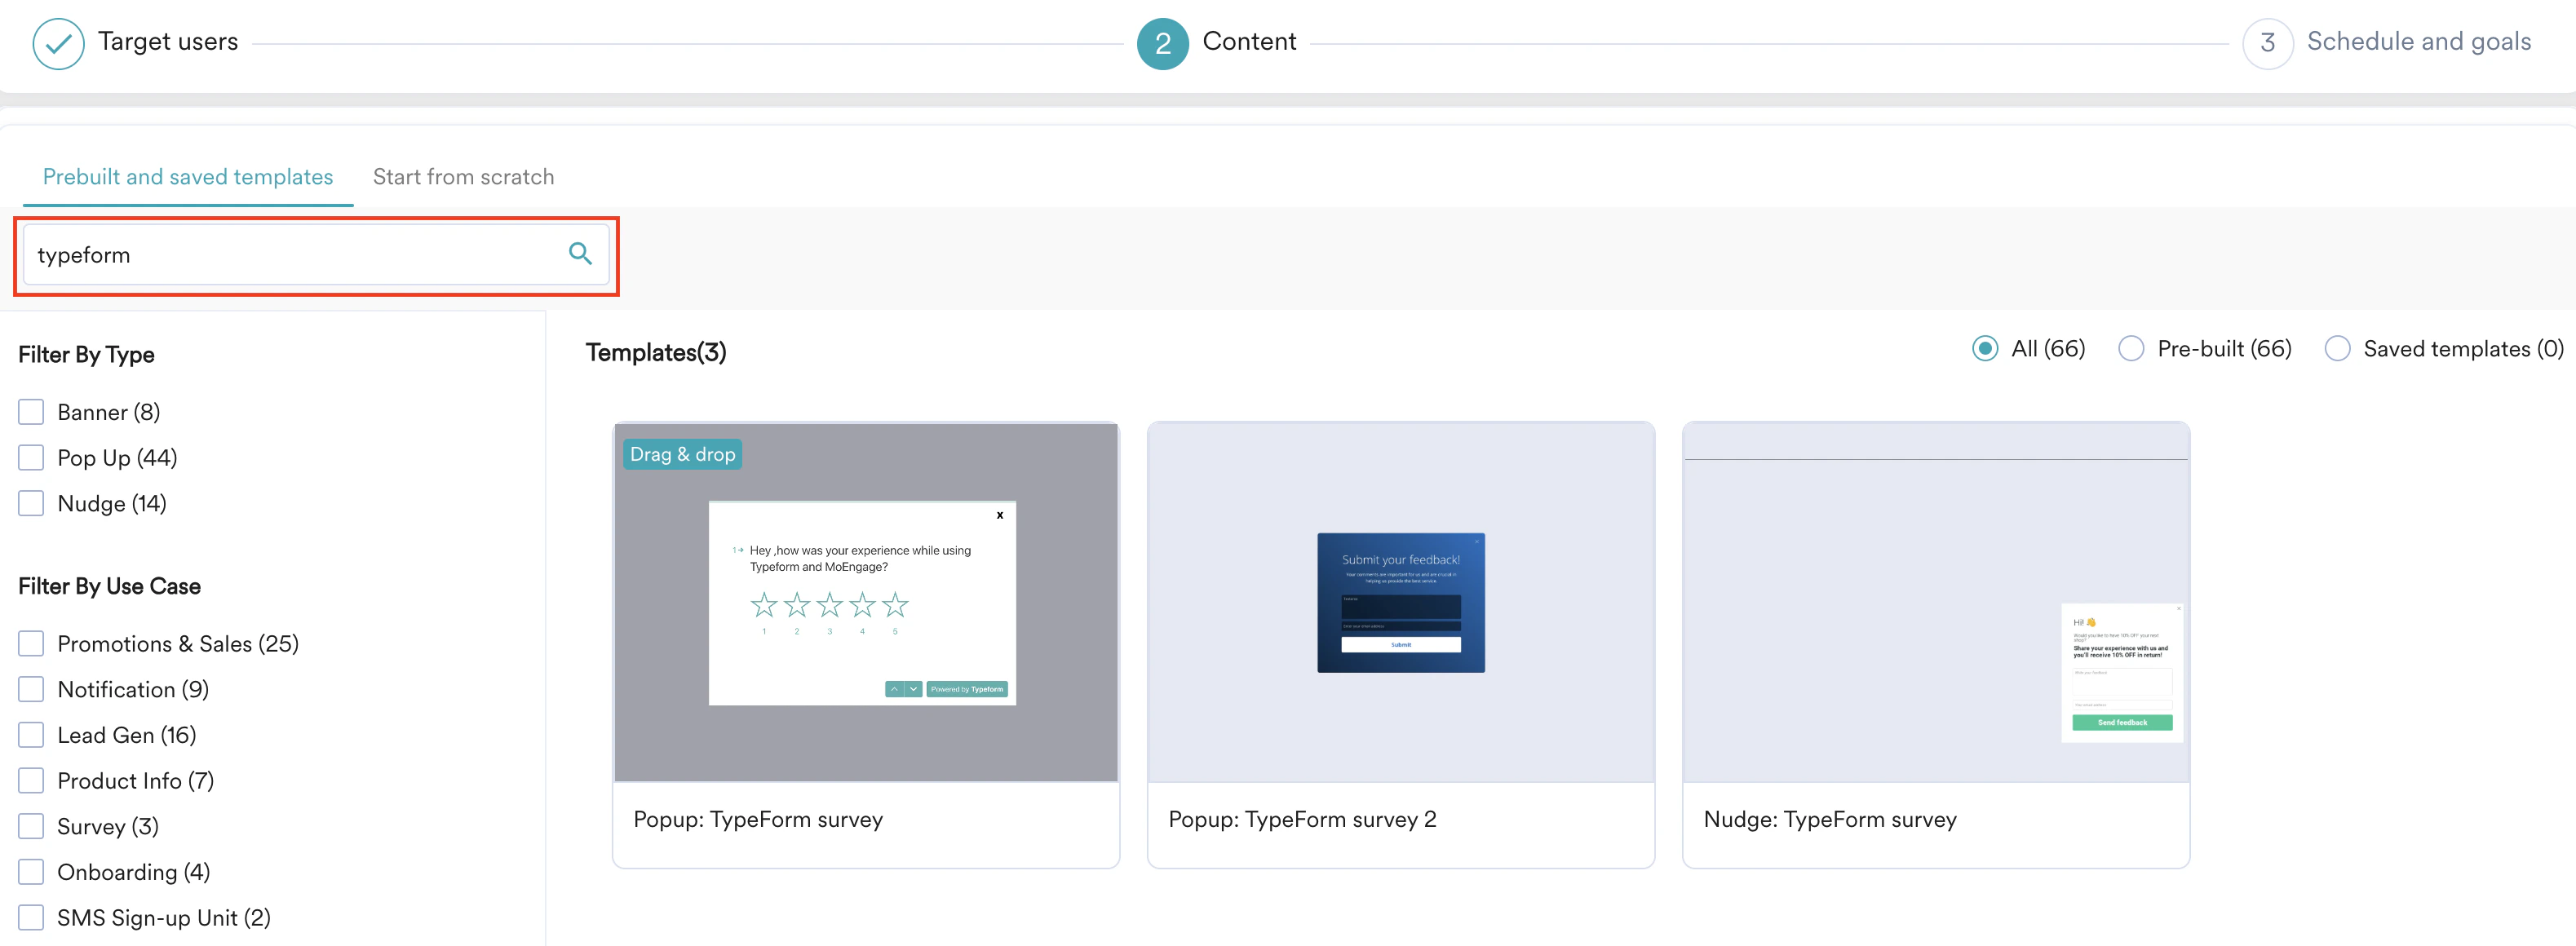
Task: Click the search magnifier icon
Action: pos(580,254)
